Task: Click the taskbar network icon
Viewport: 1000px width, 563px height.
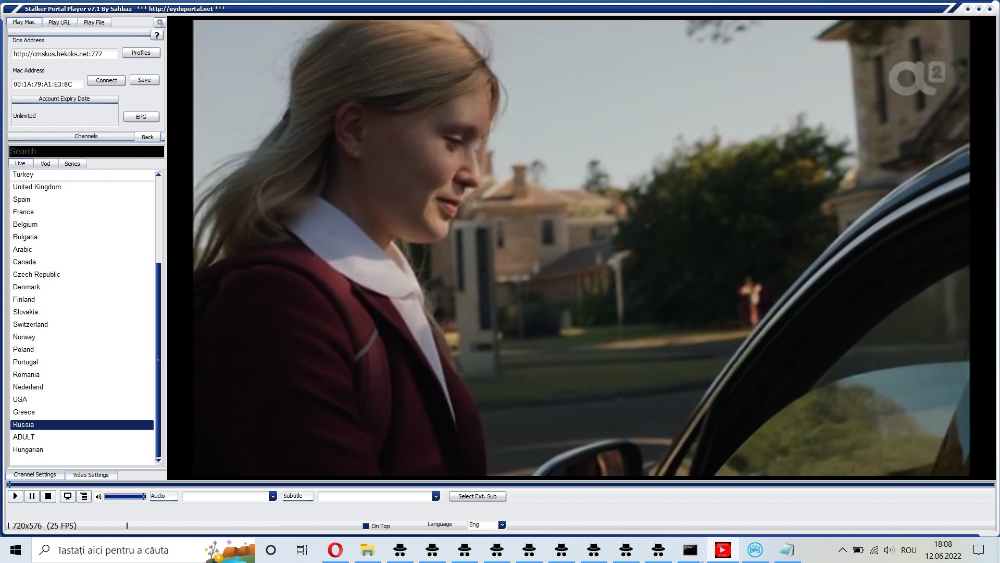Action: click(x=874, y=550)
